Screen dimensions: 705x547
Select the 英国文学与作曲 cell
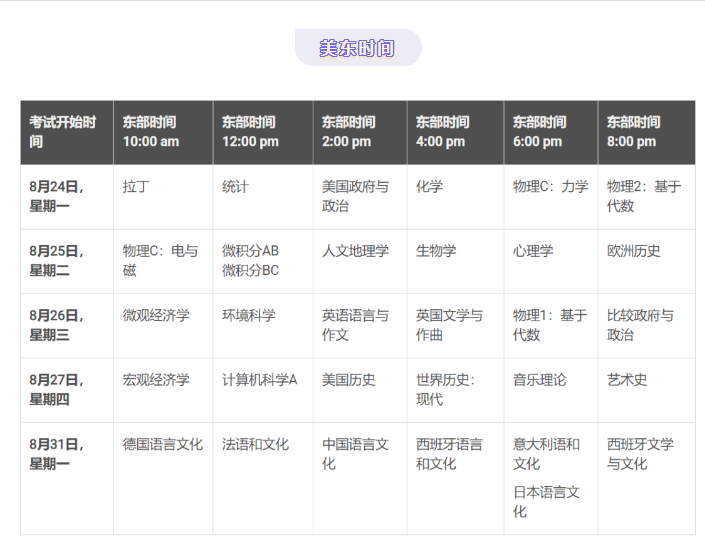(x=449, y=325)
